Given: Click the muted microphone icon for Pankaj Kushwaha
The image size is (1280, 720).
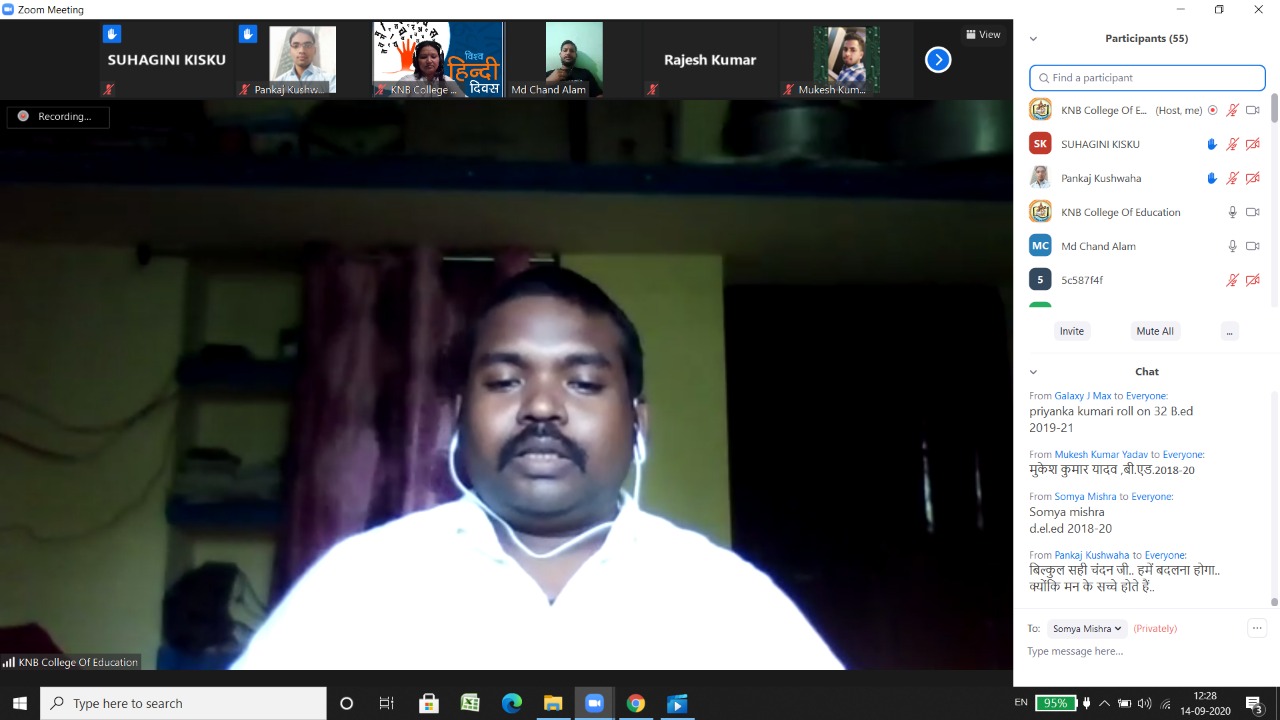Looking at the screenshot, I should click(1232, 178).
